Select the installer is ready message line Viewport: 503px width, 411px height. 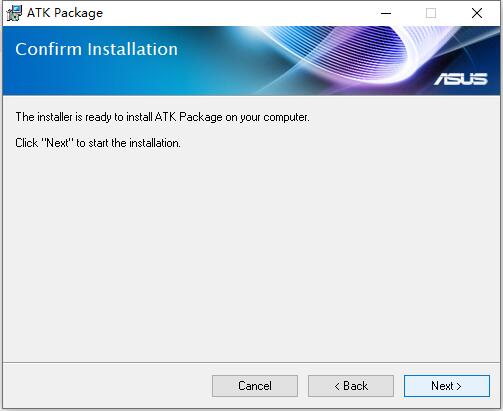tap(162, 117)
